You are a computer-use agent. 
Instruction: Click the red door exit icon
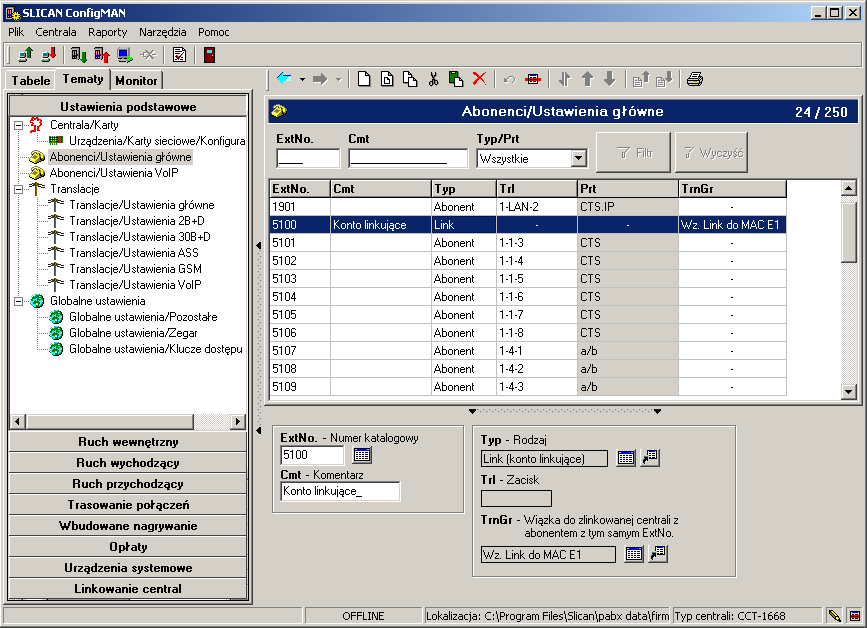click(209, 55)
